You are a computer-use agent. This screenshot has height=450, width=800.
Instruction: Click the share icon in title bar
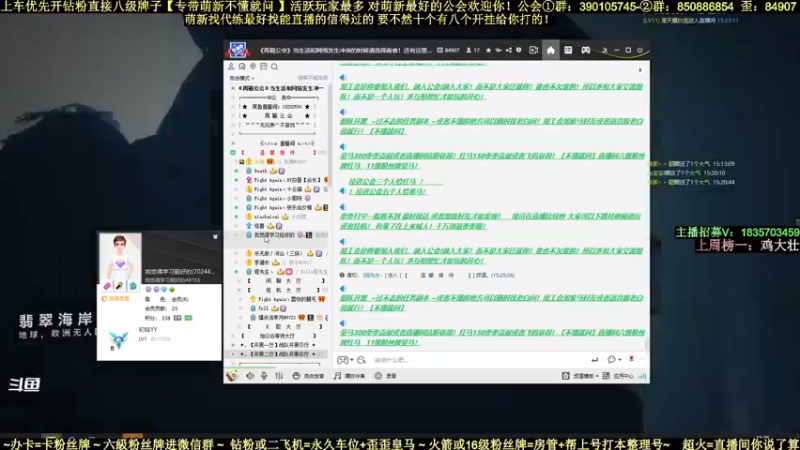509,50
